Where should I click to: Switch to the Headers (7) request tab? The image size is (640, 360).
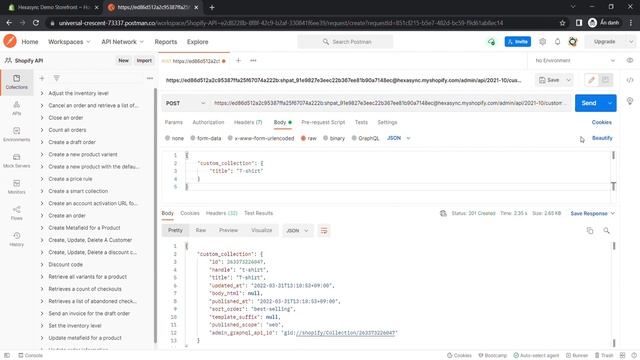[x=248, y=122]
